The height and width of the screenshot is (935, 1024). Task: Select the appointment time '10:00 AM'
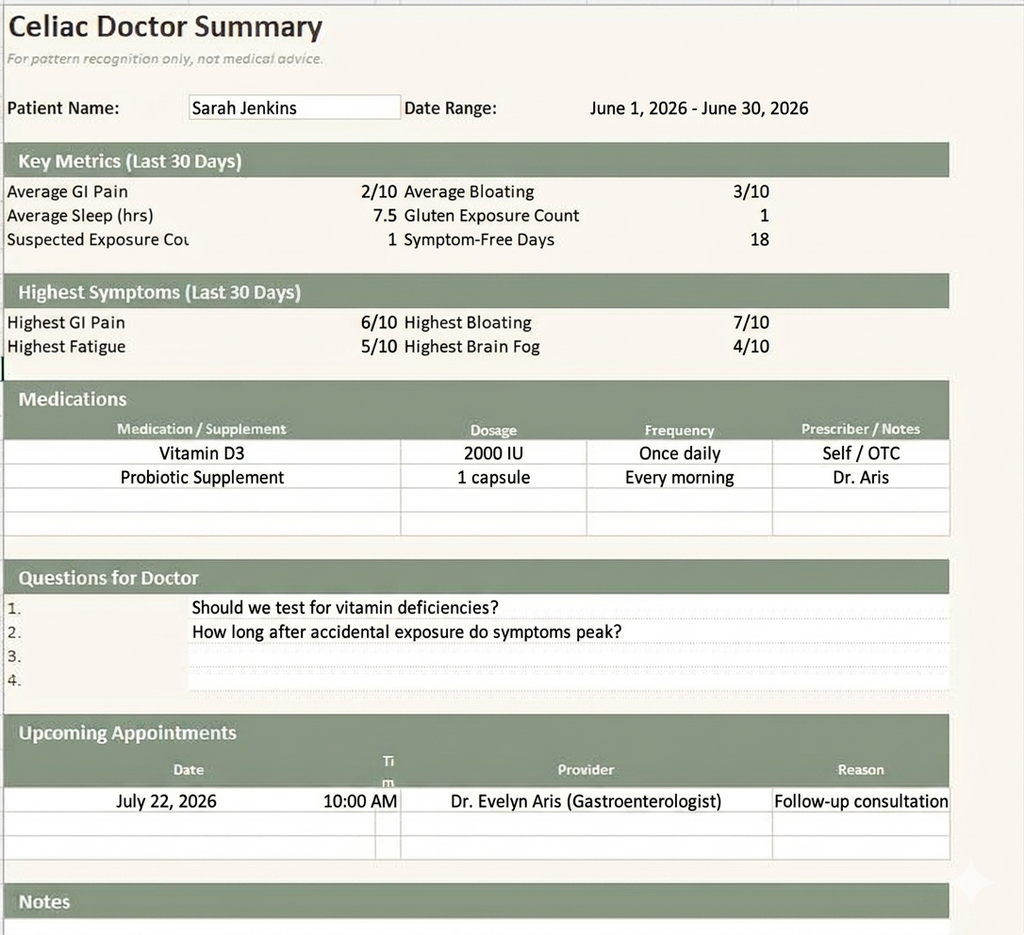tap(360, 801)
